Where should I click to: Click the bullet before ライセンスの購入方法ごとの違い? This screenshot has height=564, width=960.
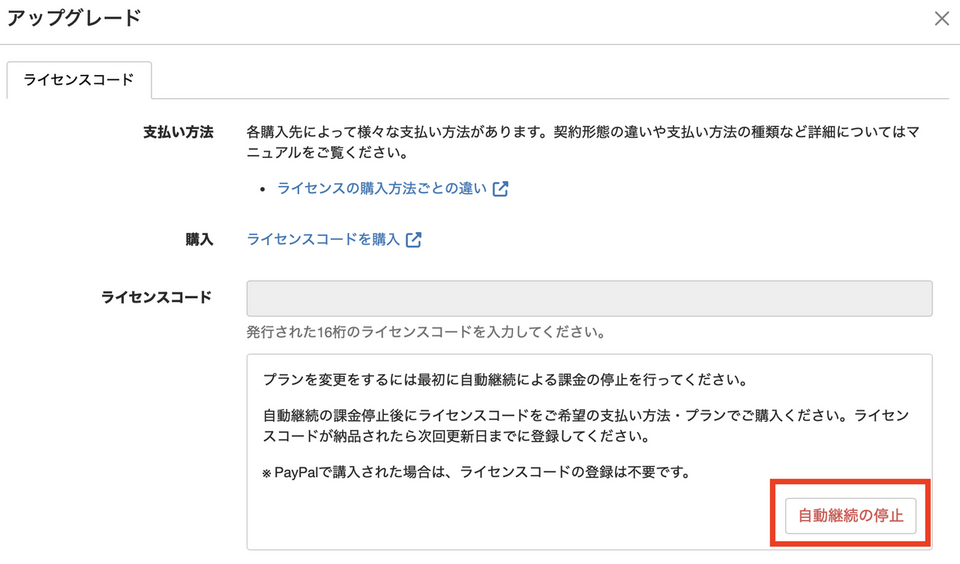(262, 188)
